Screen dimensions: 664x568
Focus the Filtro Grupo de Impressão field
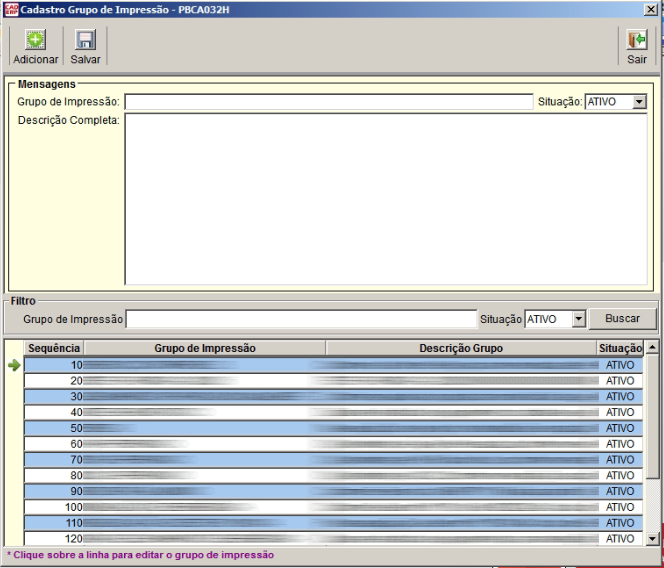(x=302, y=319)
